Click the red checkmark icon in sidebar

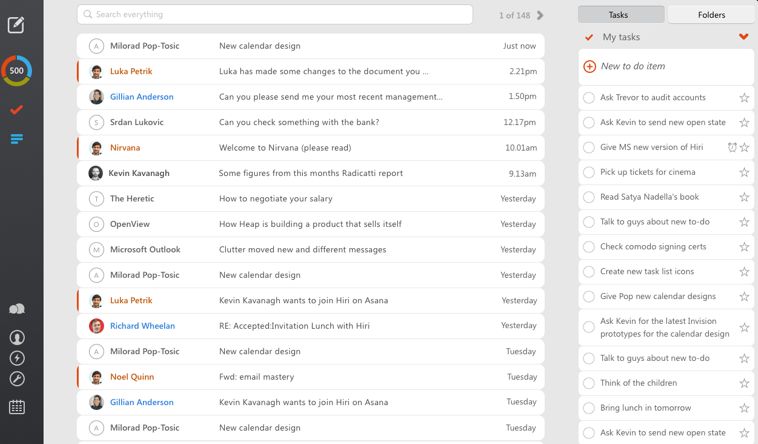point(16,109)
